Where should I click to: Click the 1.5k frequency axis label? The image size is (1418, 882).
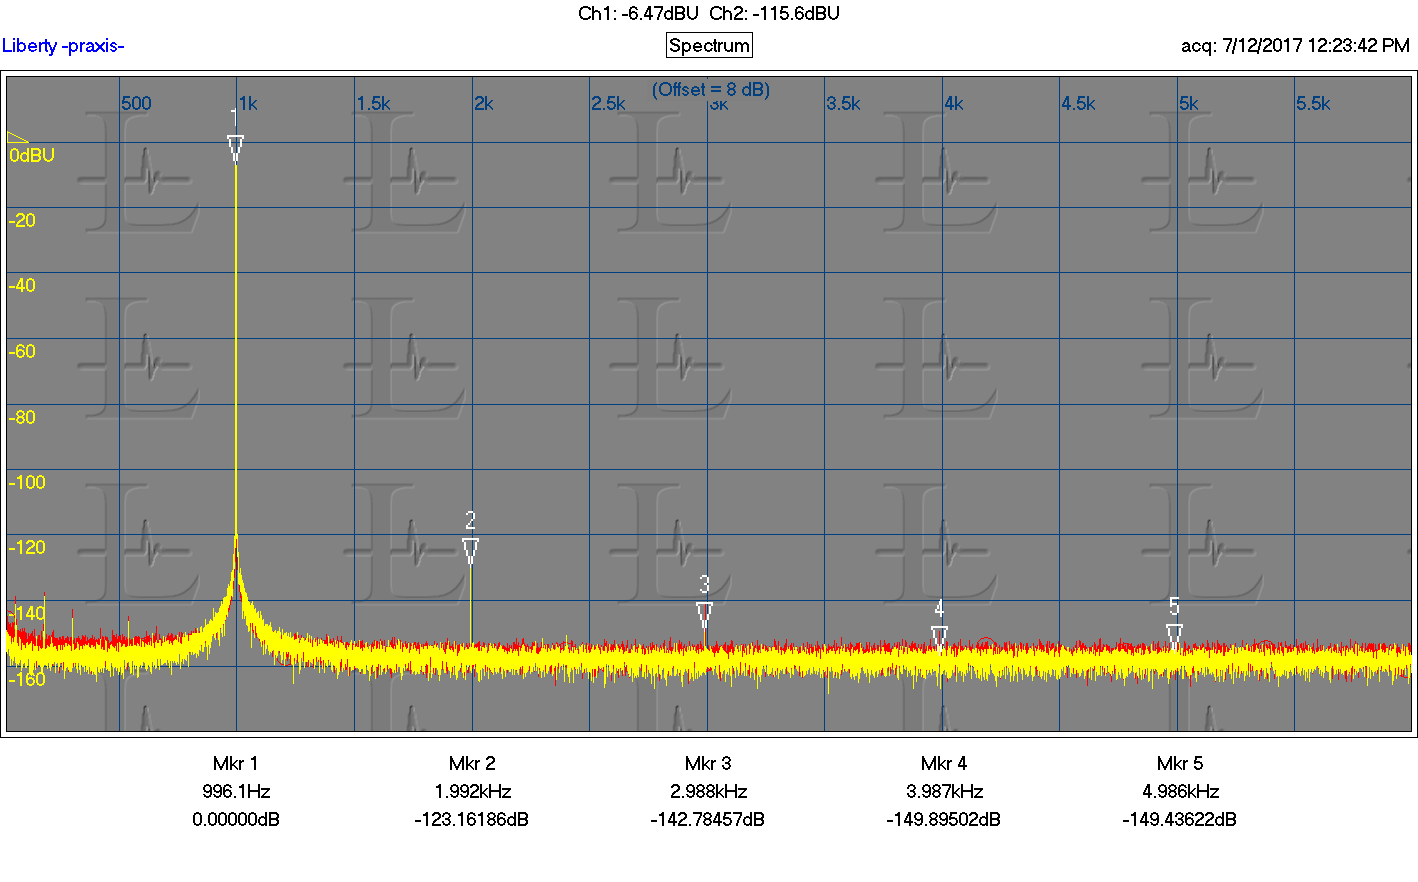[374, 103]
